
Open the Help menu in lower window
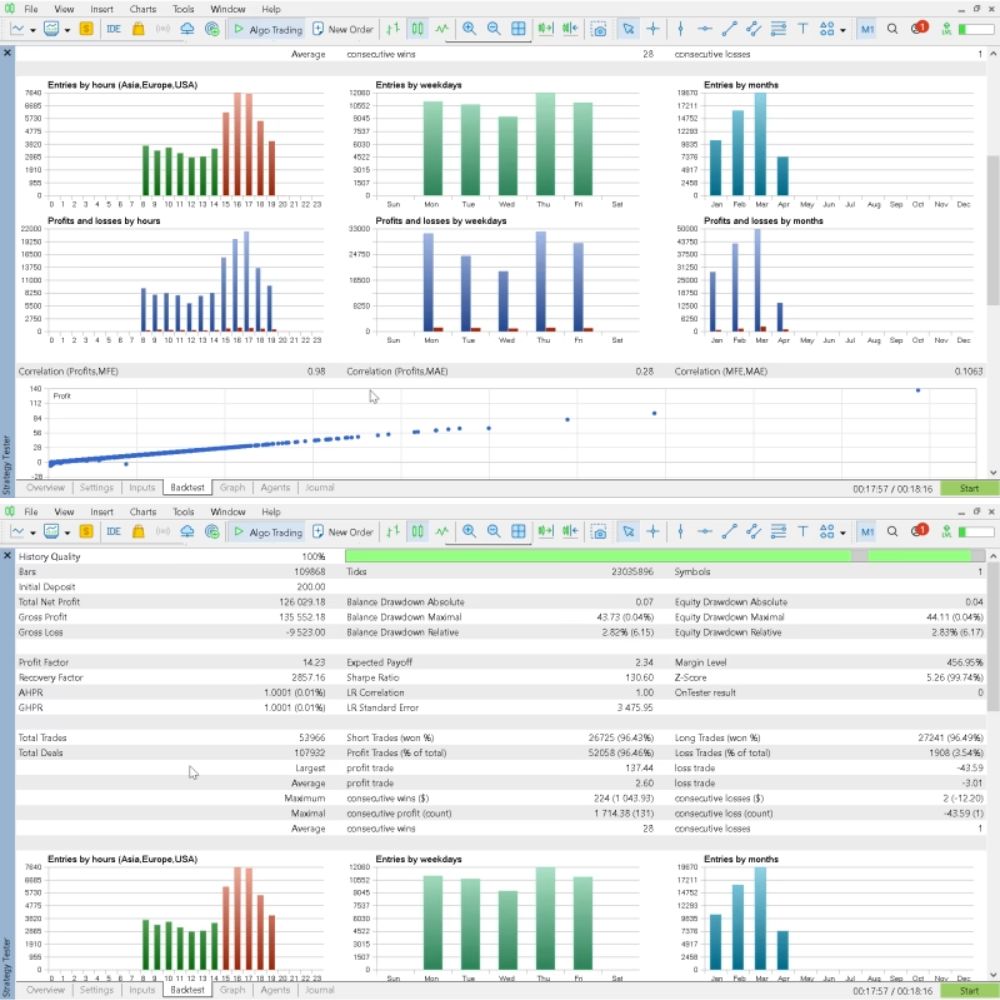click(x=270, y=511)
